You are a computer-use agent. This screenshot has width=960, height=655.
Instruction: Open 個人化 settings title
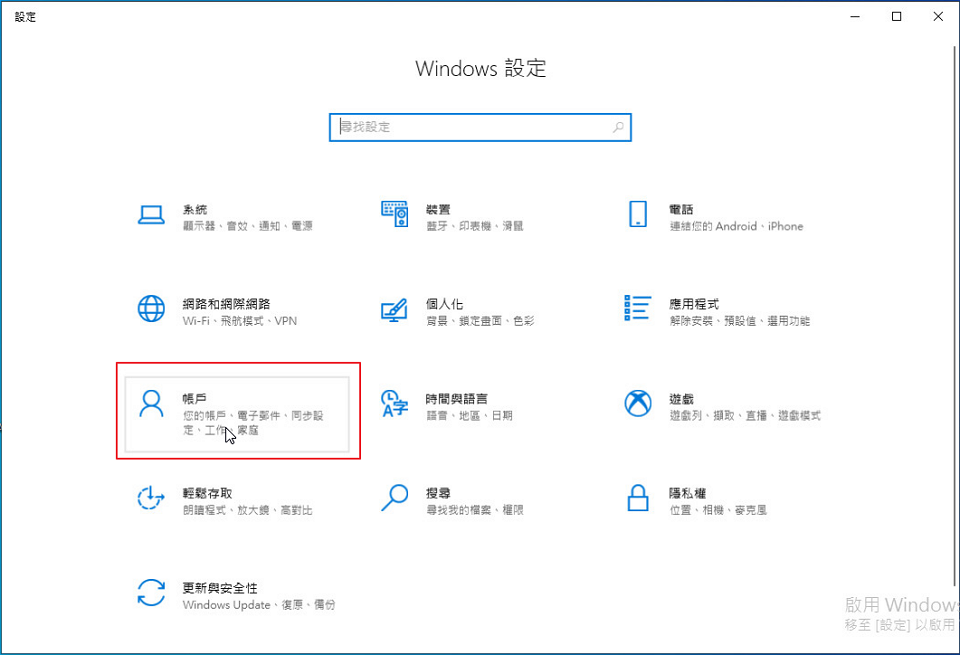[444, 304]
